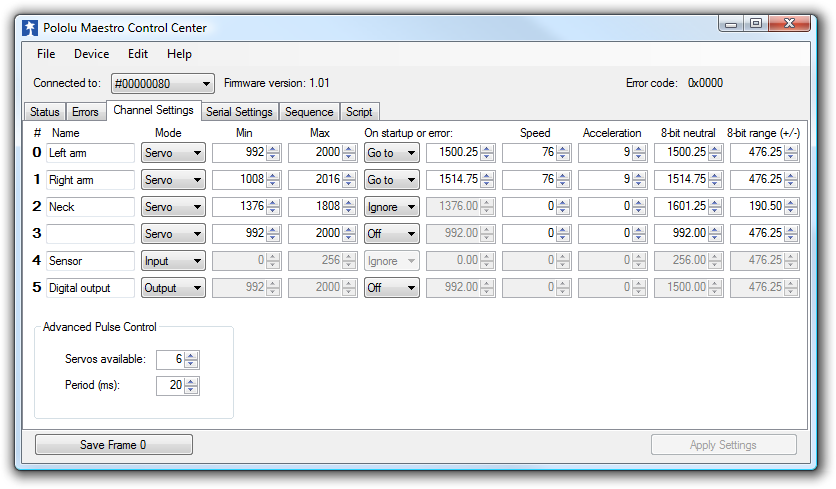This screenshot has width=836, height=489.
Task: Decrease Period (ms) with down arrow
Action: click(x=192, y=390)
